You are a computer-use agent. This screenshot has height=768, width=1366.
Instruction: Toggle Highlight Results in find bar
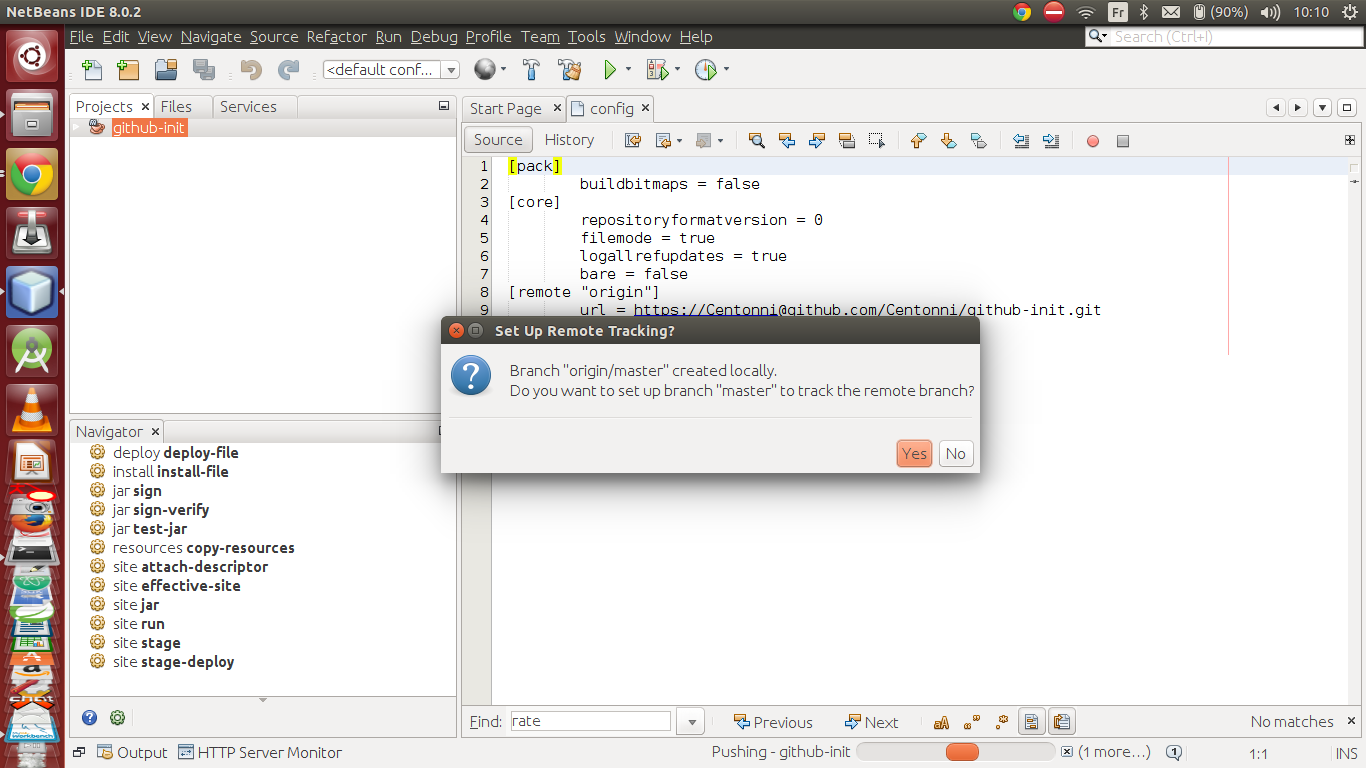coord(1032,722)
